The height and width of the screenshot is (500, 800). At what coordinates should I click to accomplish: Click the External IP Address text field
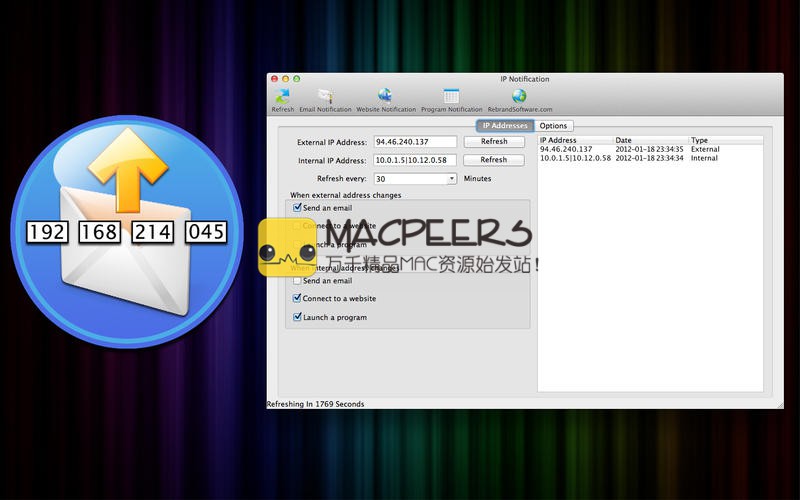click(x=415, y=142)
